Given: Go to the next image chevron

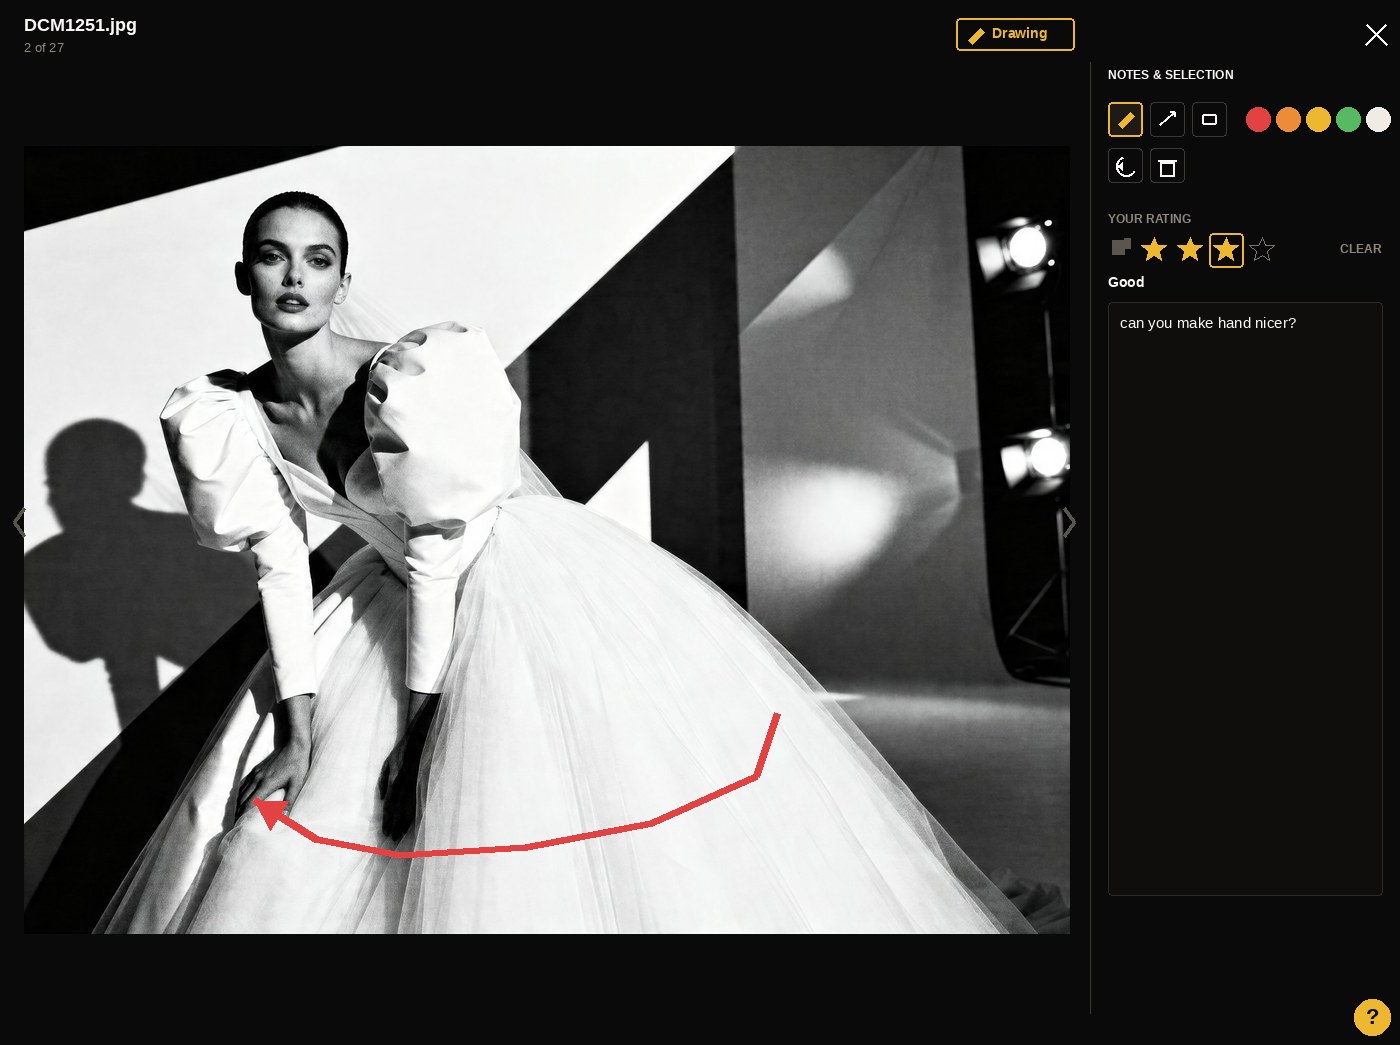Looking at the screenshot, I should [x=1069, y=522].
